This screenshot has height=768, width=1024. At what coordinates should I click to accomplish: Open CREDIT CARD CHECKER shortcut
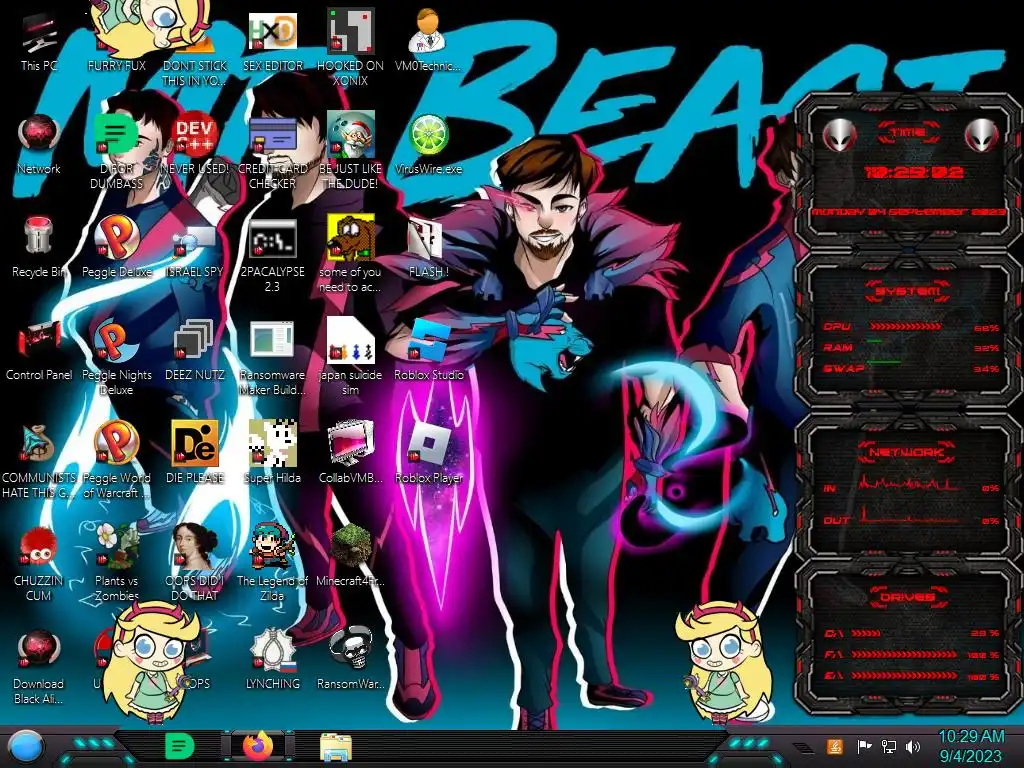(273, 152)
